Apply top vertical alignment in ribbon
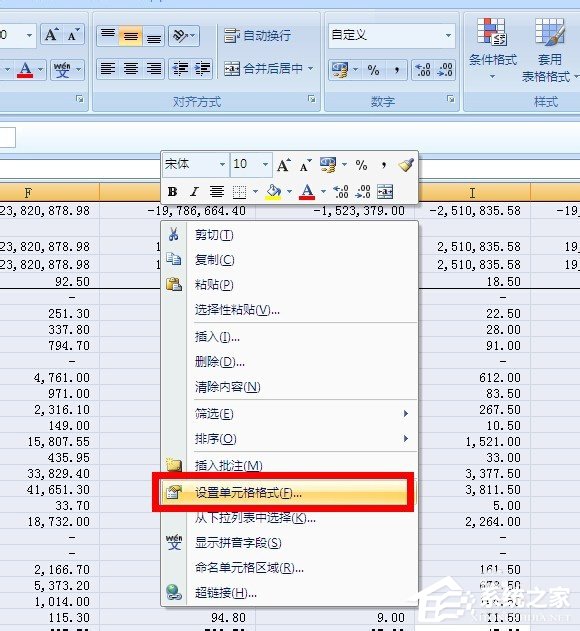The height and width of the screenshot is (631, 580). [x=108, y=35]
